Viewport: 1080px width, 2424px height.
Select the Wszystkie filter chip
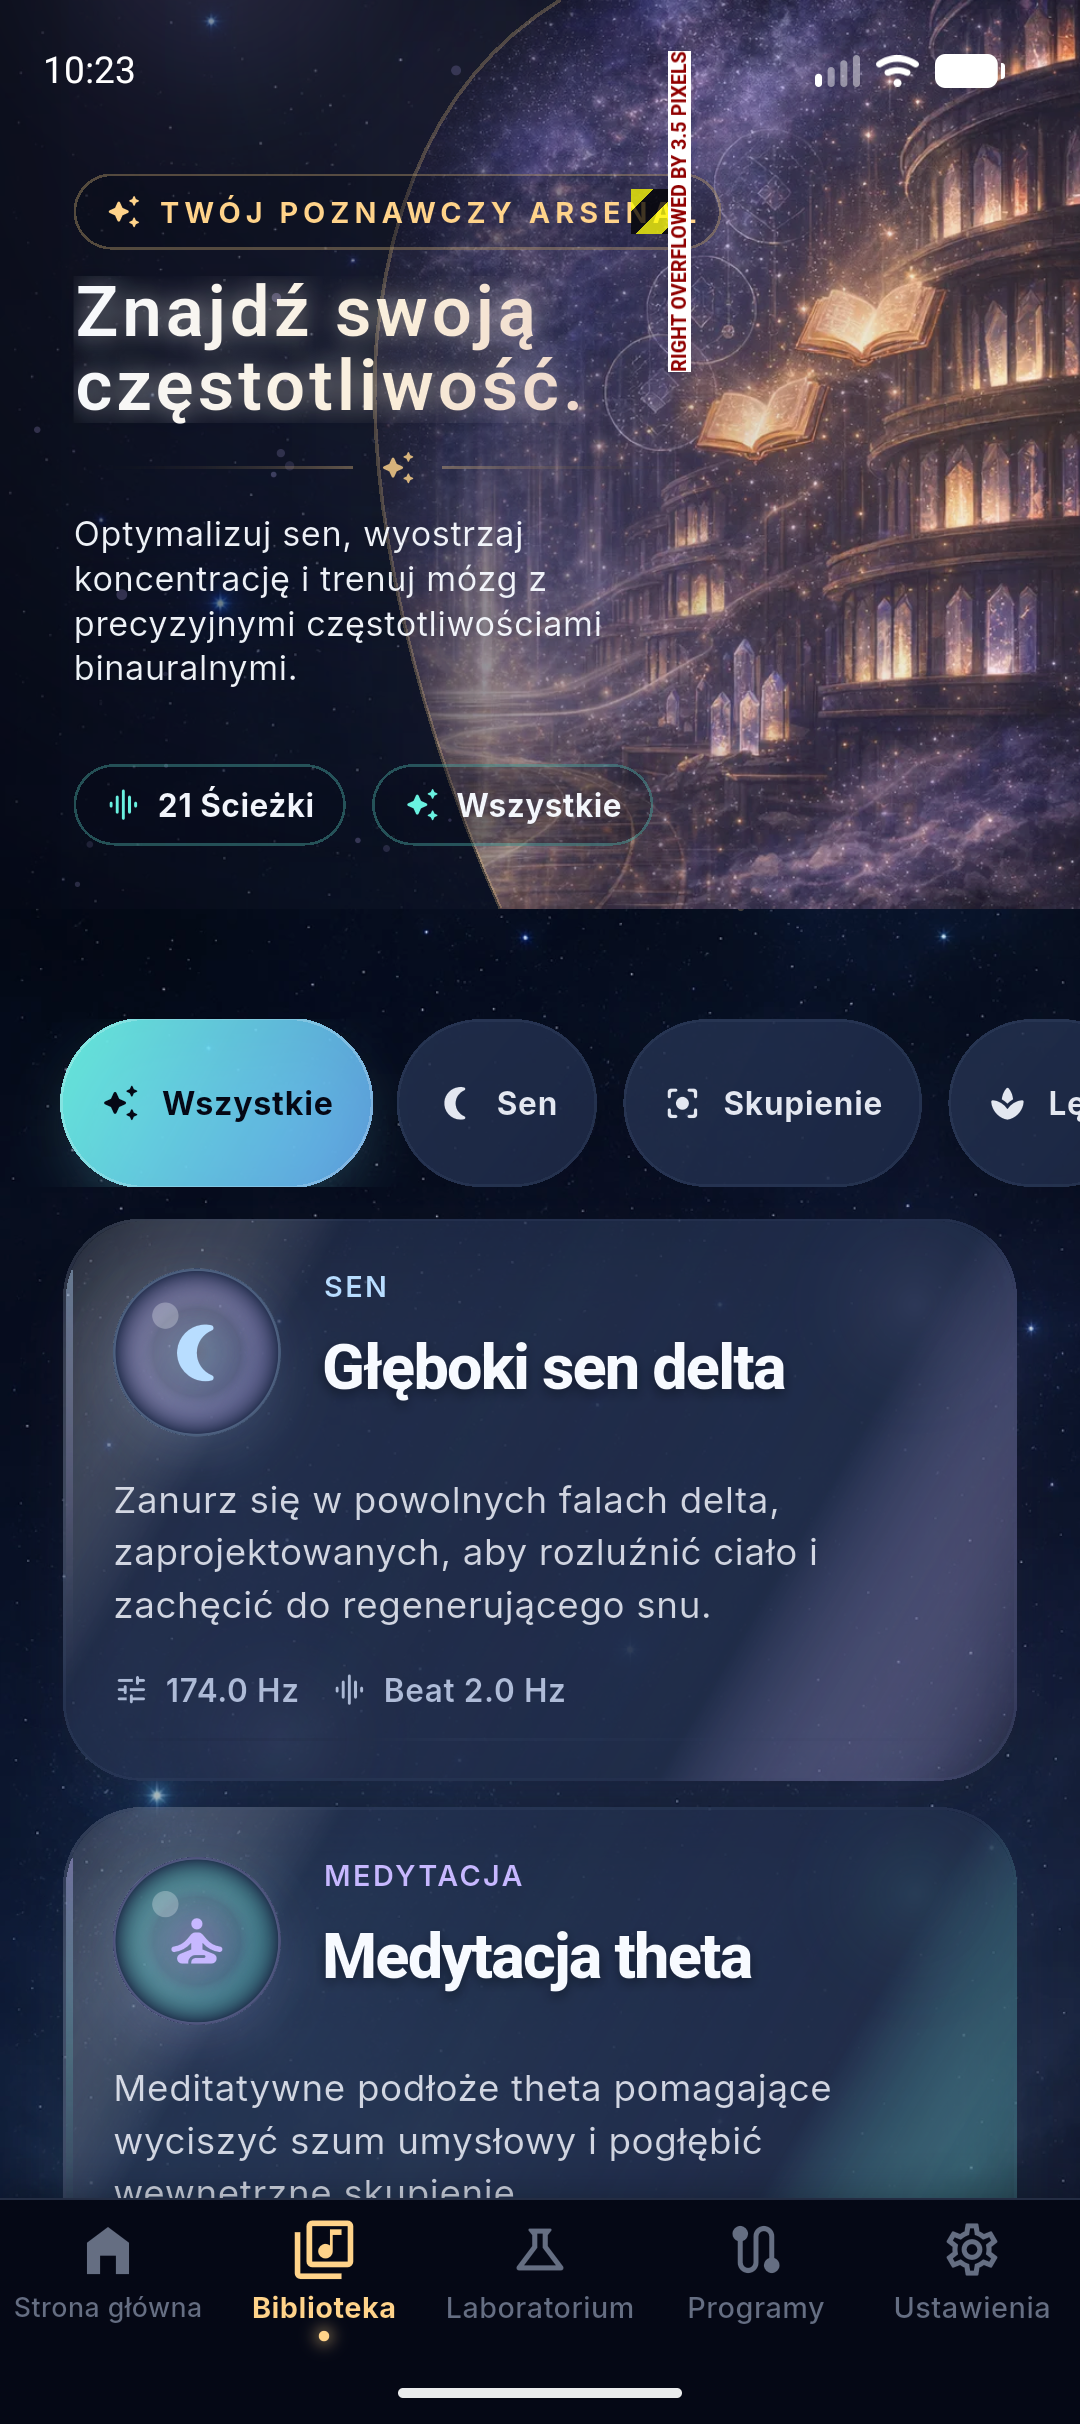[x=216, y=1103]
